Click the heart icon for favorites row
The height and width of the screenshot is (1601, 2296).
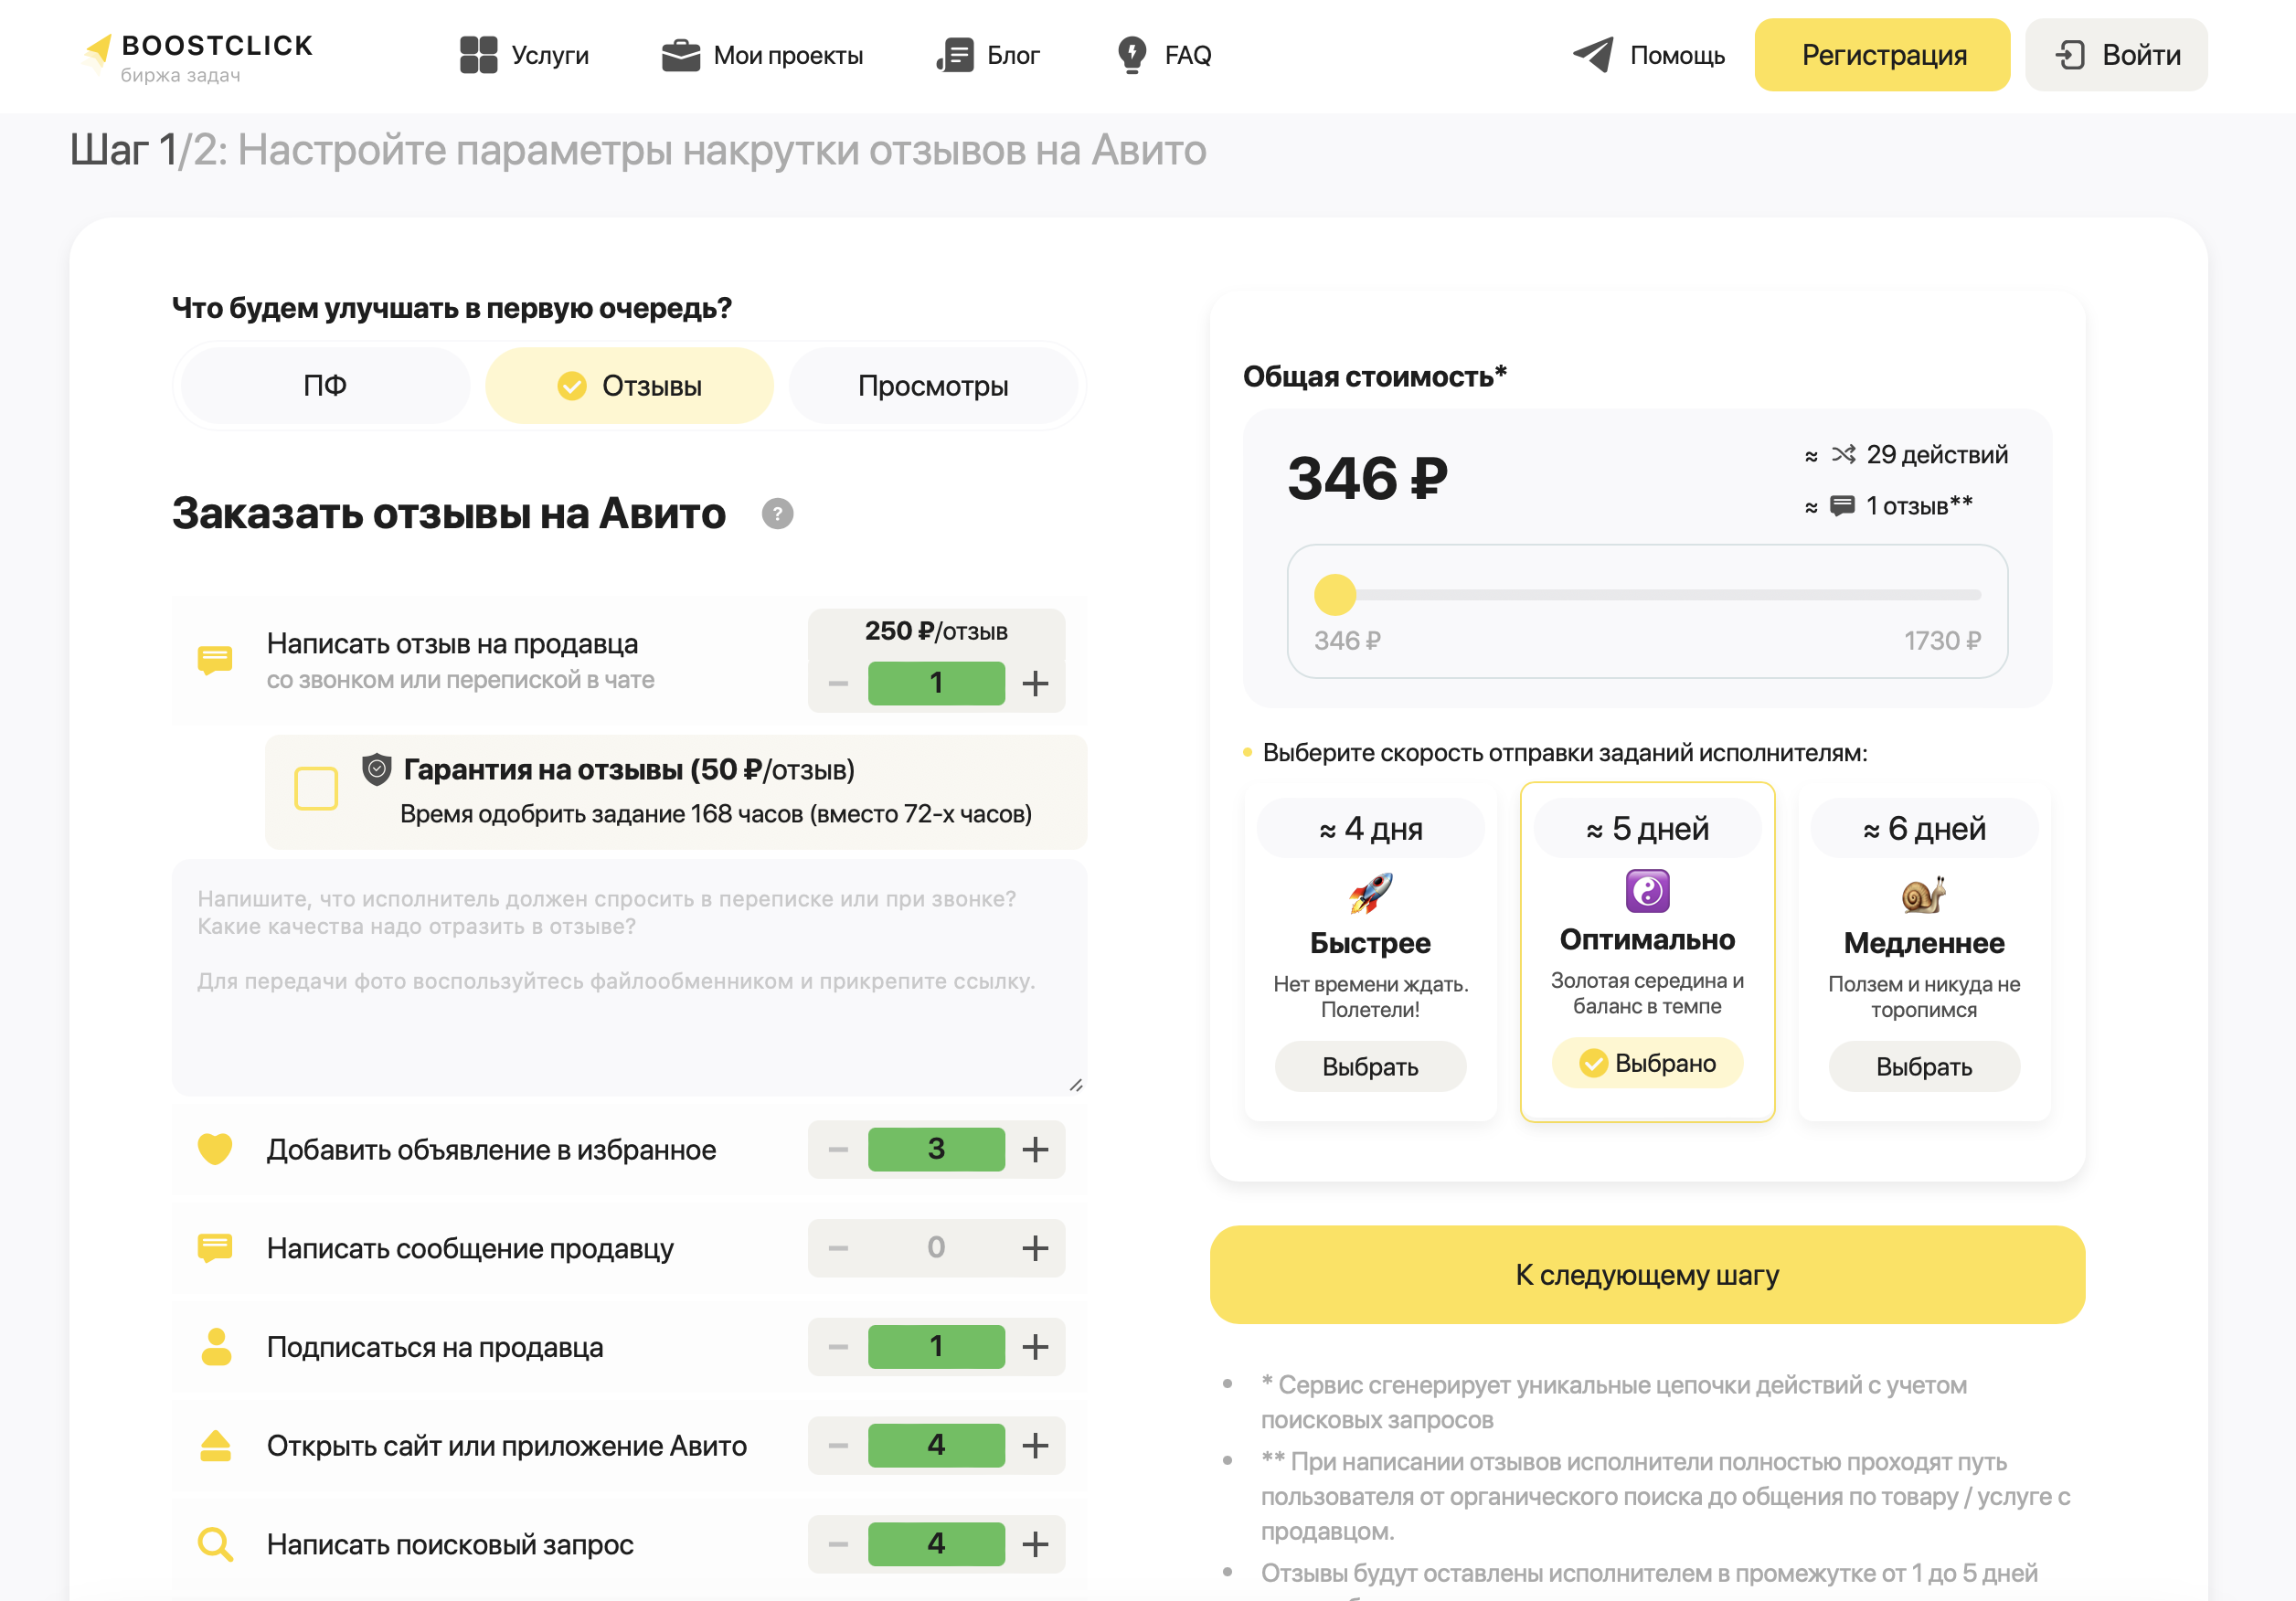[x=215, y=1149]
